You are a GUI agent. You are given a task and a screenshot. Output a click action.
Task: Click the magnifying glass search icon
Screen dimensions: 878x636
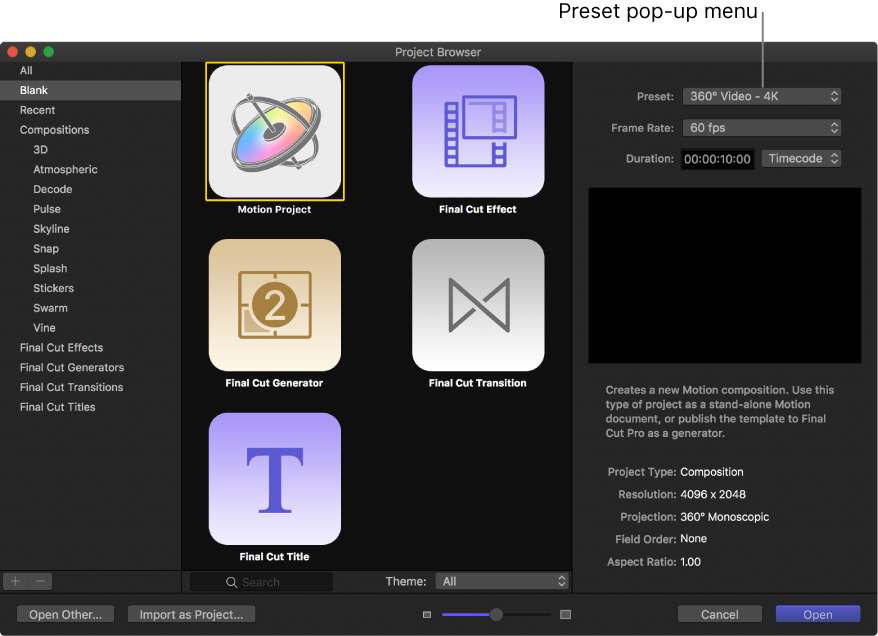coord(232,581)
